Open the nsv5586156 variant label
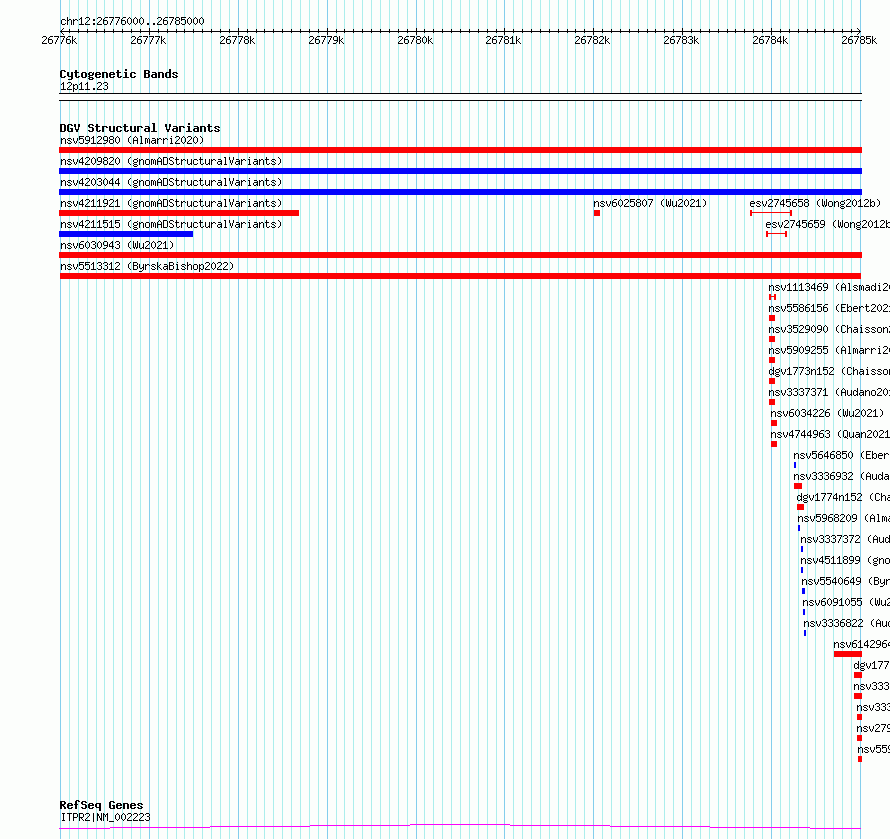890x839 pixels. pyautogui.click(x=829, y=308)
